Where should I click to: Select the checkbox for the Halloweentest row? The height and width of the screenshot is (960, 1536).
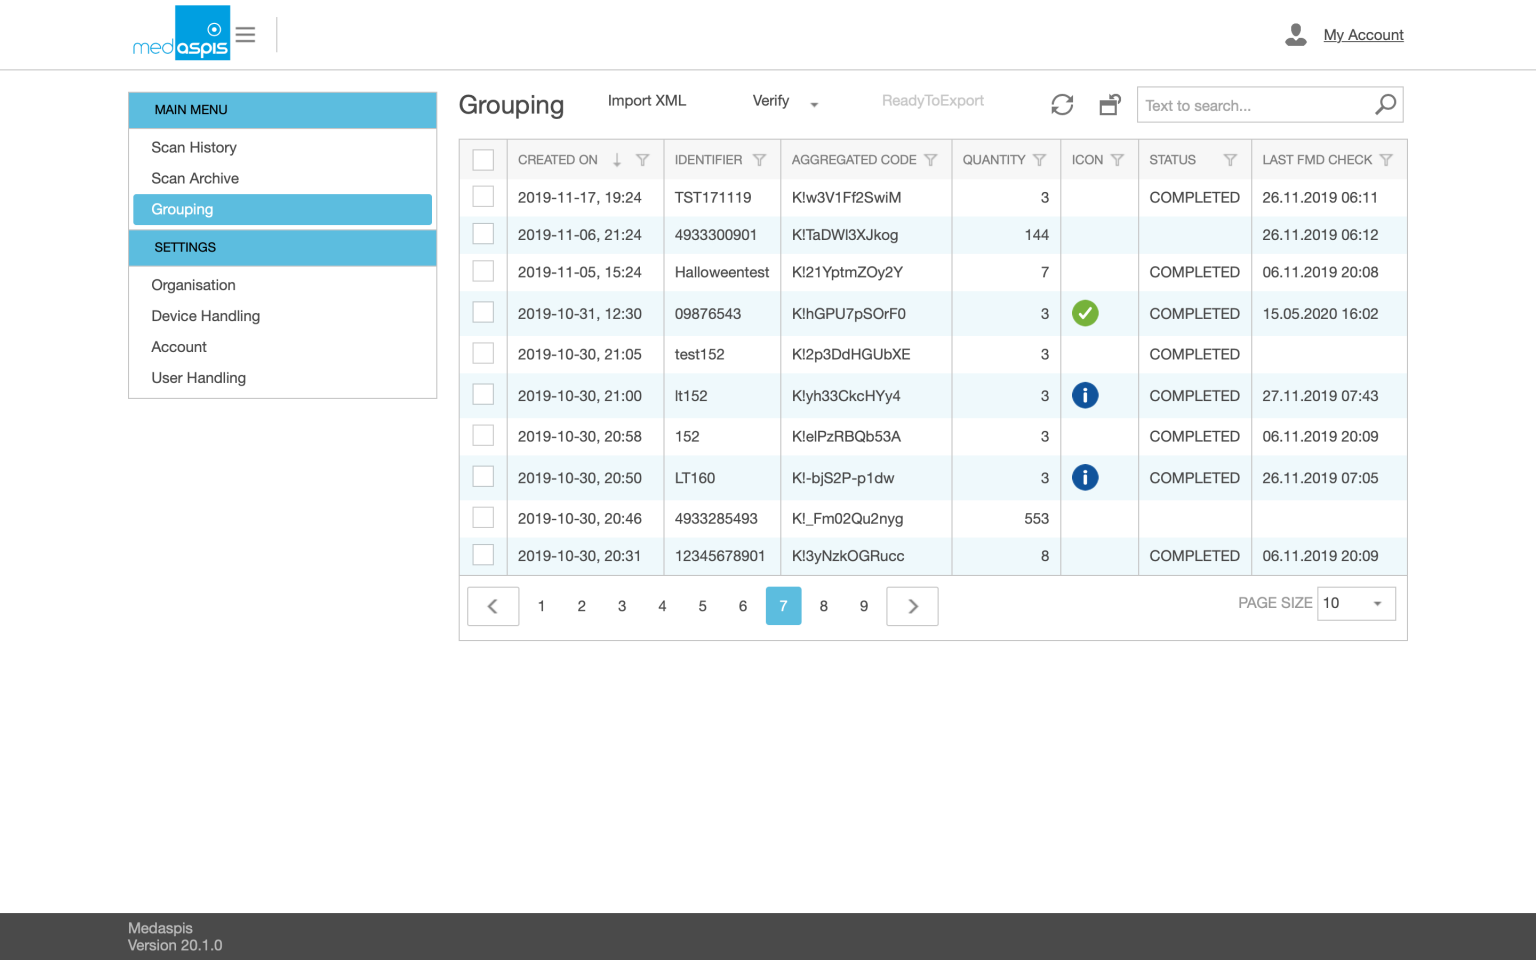click(x=483, y=272)
